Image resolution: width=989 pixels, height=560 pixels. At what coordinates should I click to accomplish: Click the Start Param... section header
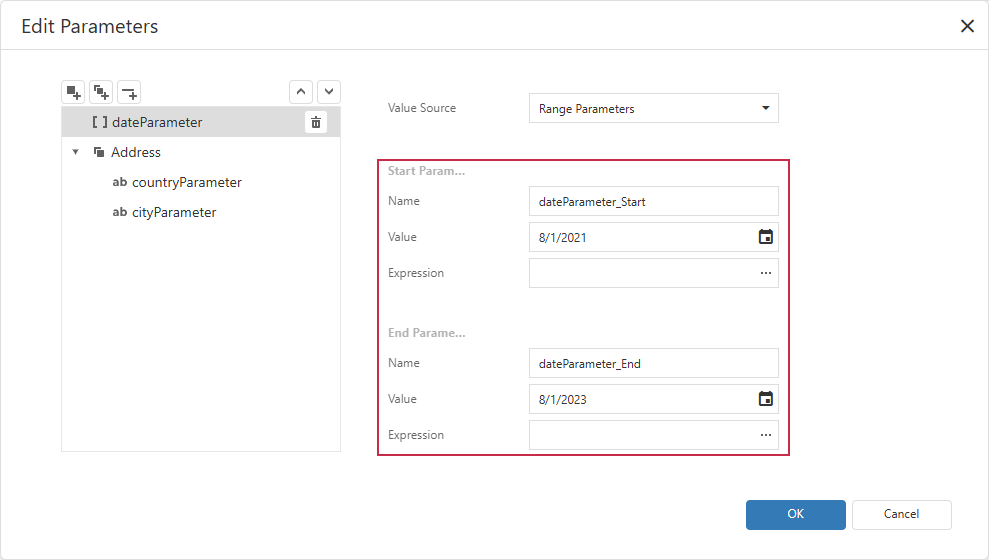[x=426, y=171]
